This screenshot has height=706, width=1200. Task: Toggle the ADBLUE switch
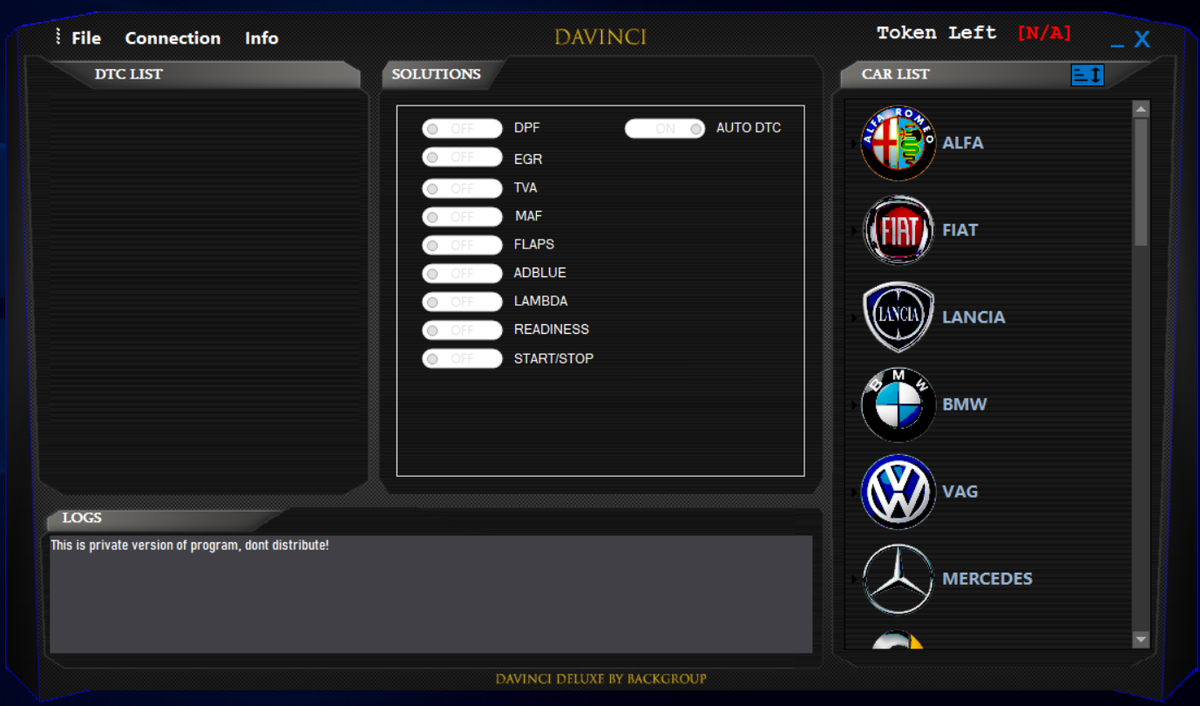[462, 273]
